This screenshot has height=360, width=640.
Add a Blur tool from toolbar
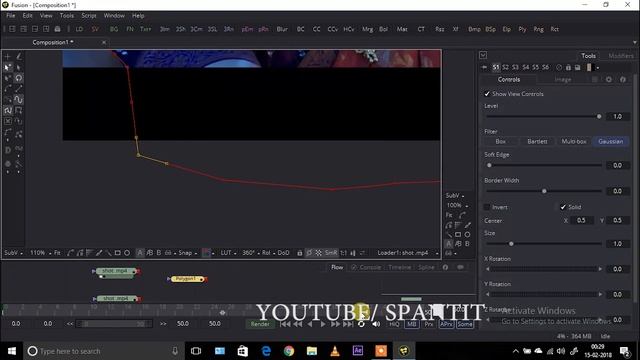pos(282,29)
